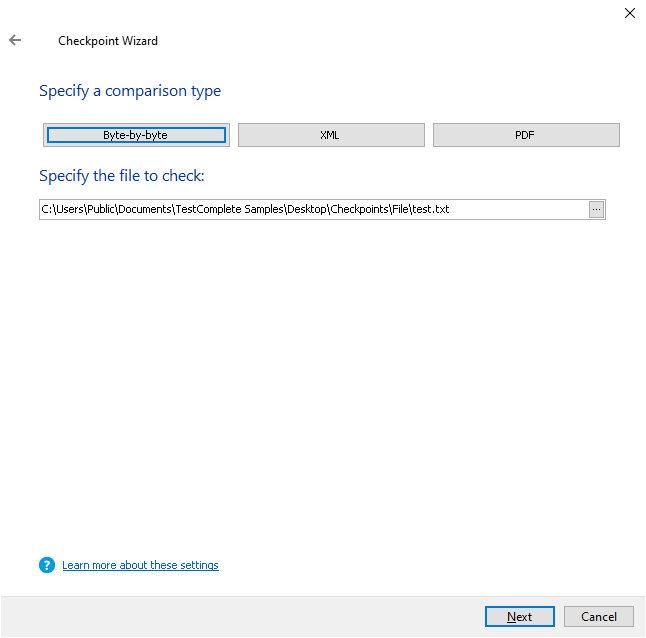Place cursor at "test.txt" in the path
The height and width of the screenshot is (638, 646).
431,209
